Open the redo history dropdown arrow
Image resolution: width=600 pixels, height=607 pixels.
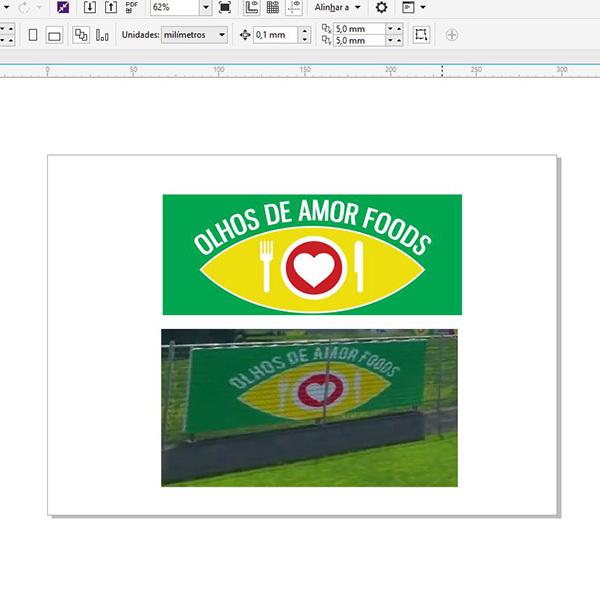tap(39, 7)
